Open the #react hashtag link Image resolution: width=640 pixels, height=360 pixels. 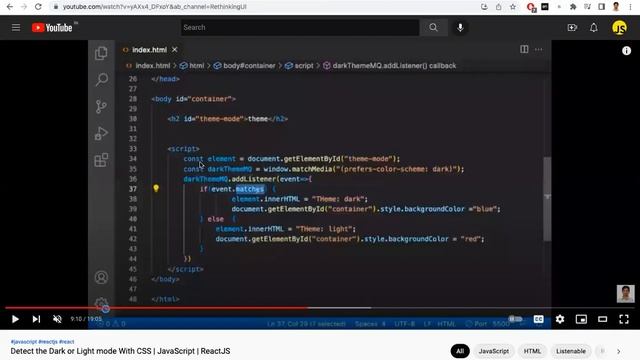point(67,342)
